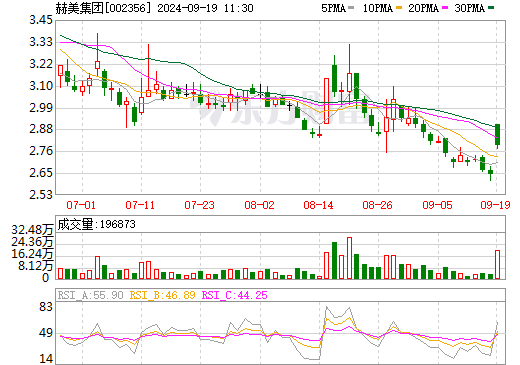The width and height of the screenshot is (520, 365).
Task: Click the 30PMA legend label
Action: pyautogui.click(x=470, y=8)
